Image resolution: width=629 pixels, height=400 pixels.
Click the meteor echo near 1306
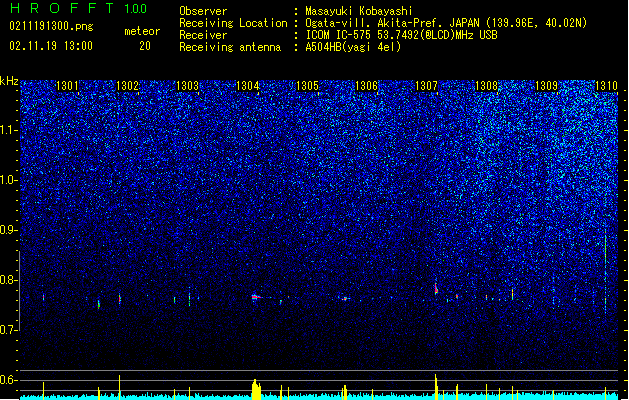click(x=345, y=298)
